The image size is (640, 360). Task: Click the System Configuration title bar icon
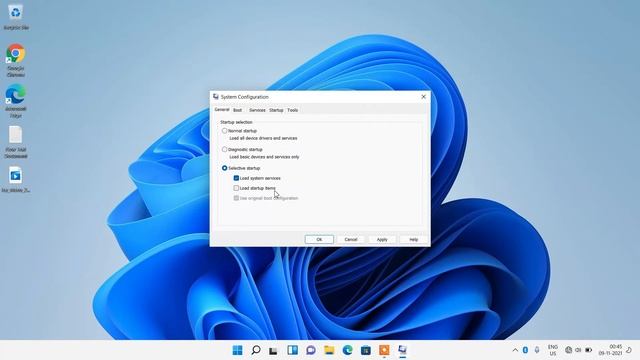pos(216,97)
